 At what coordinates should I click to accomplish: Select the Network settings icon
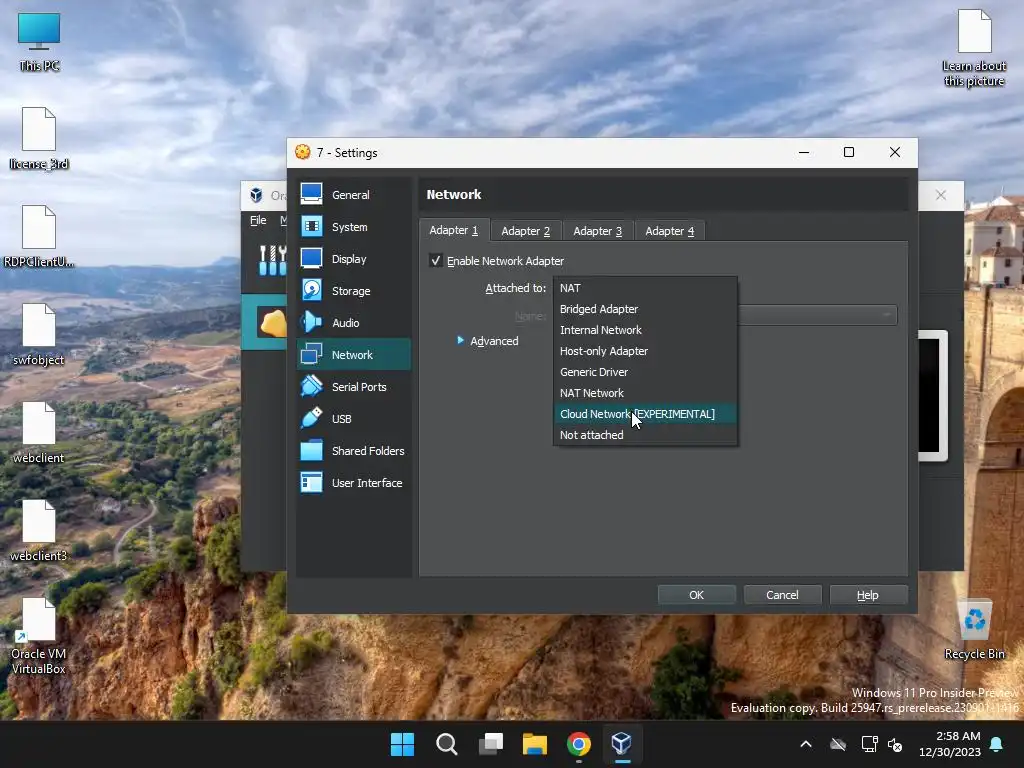[x=312, y=354]
